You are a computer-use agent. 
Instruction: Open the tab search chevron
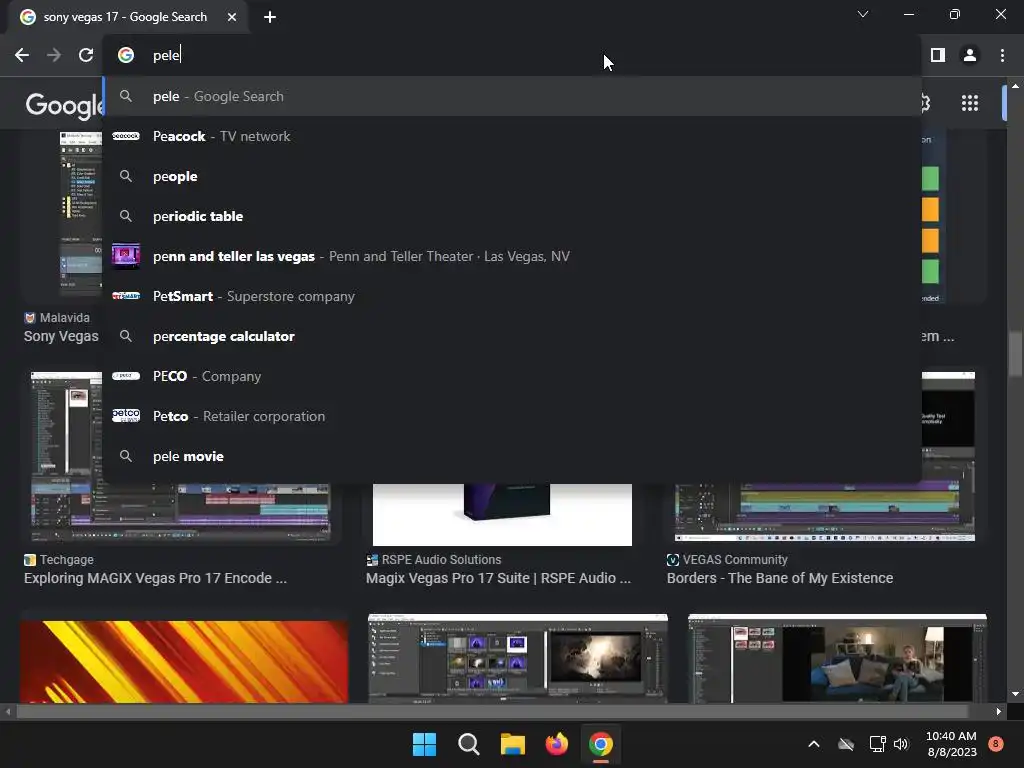(863, 14)
